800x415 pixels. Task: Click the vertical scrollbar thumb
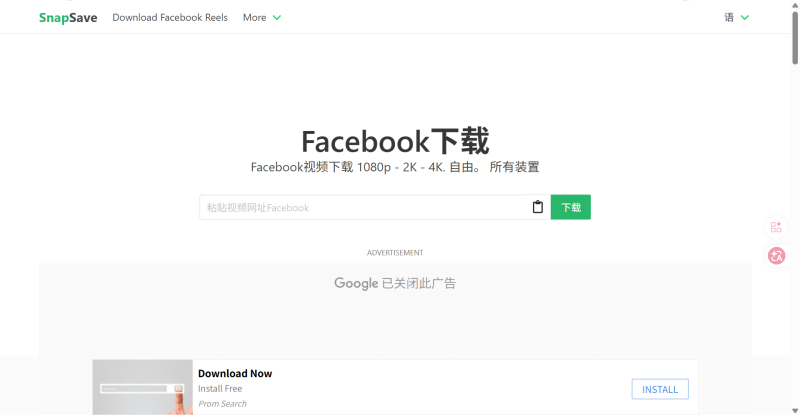point(795,38)
